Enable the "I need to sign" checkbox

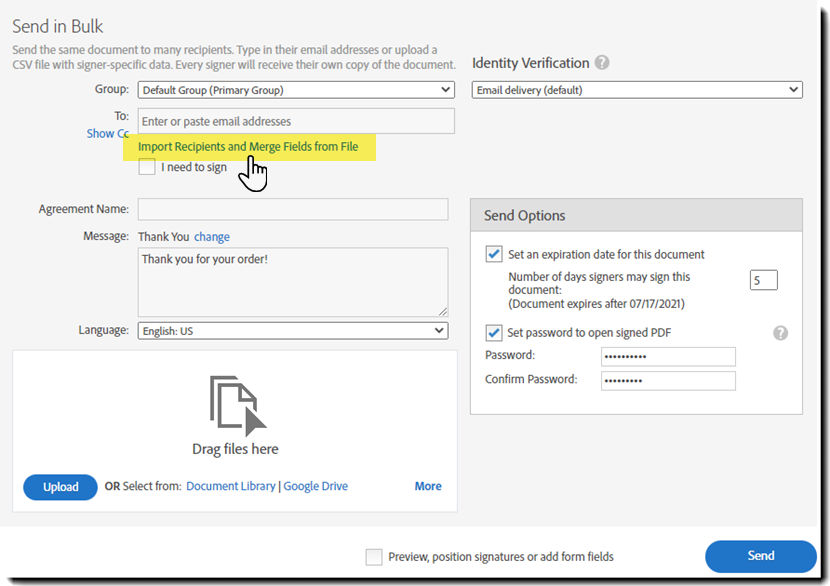click(x=146, y=167)
